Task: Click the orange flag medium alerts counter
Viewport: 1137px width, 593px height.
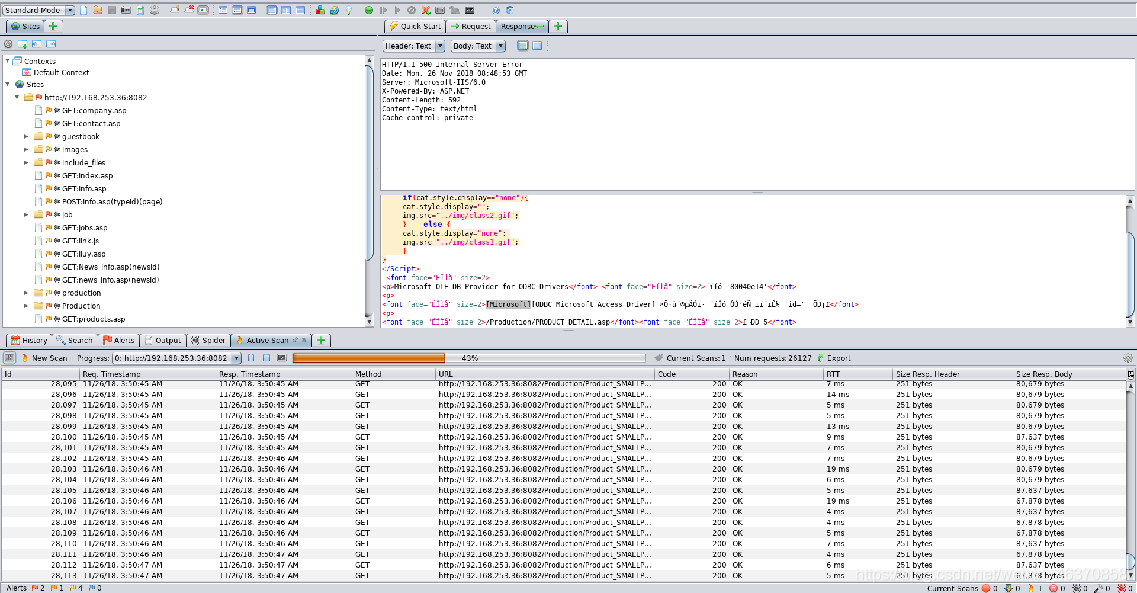Action: [57, 588]
